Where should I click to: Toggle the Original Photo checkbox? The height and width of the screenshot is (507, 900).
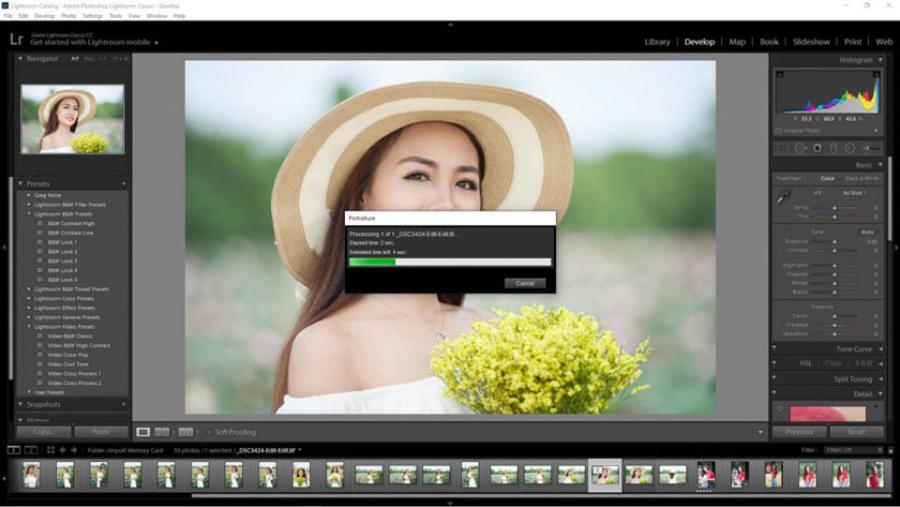tap(778, 130)
